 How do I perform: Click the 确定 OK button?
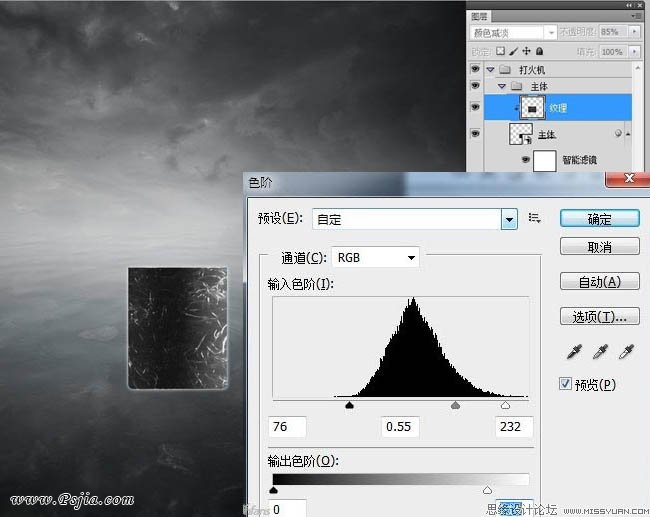(x=599, y=218)
